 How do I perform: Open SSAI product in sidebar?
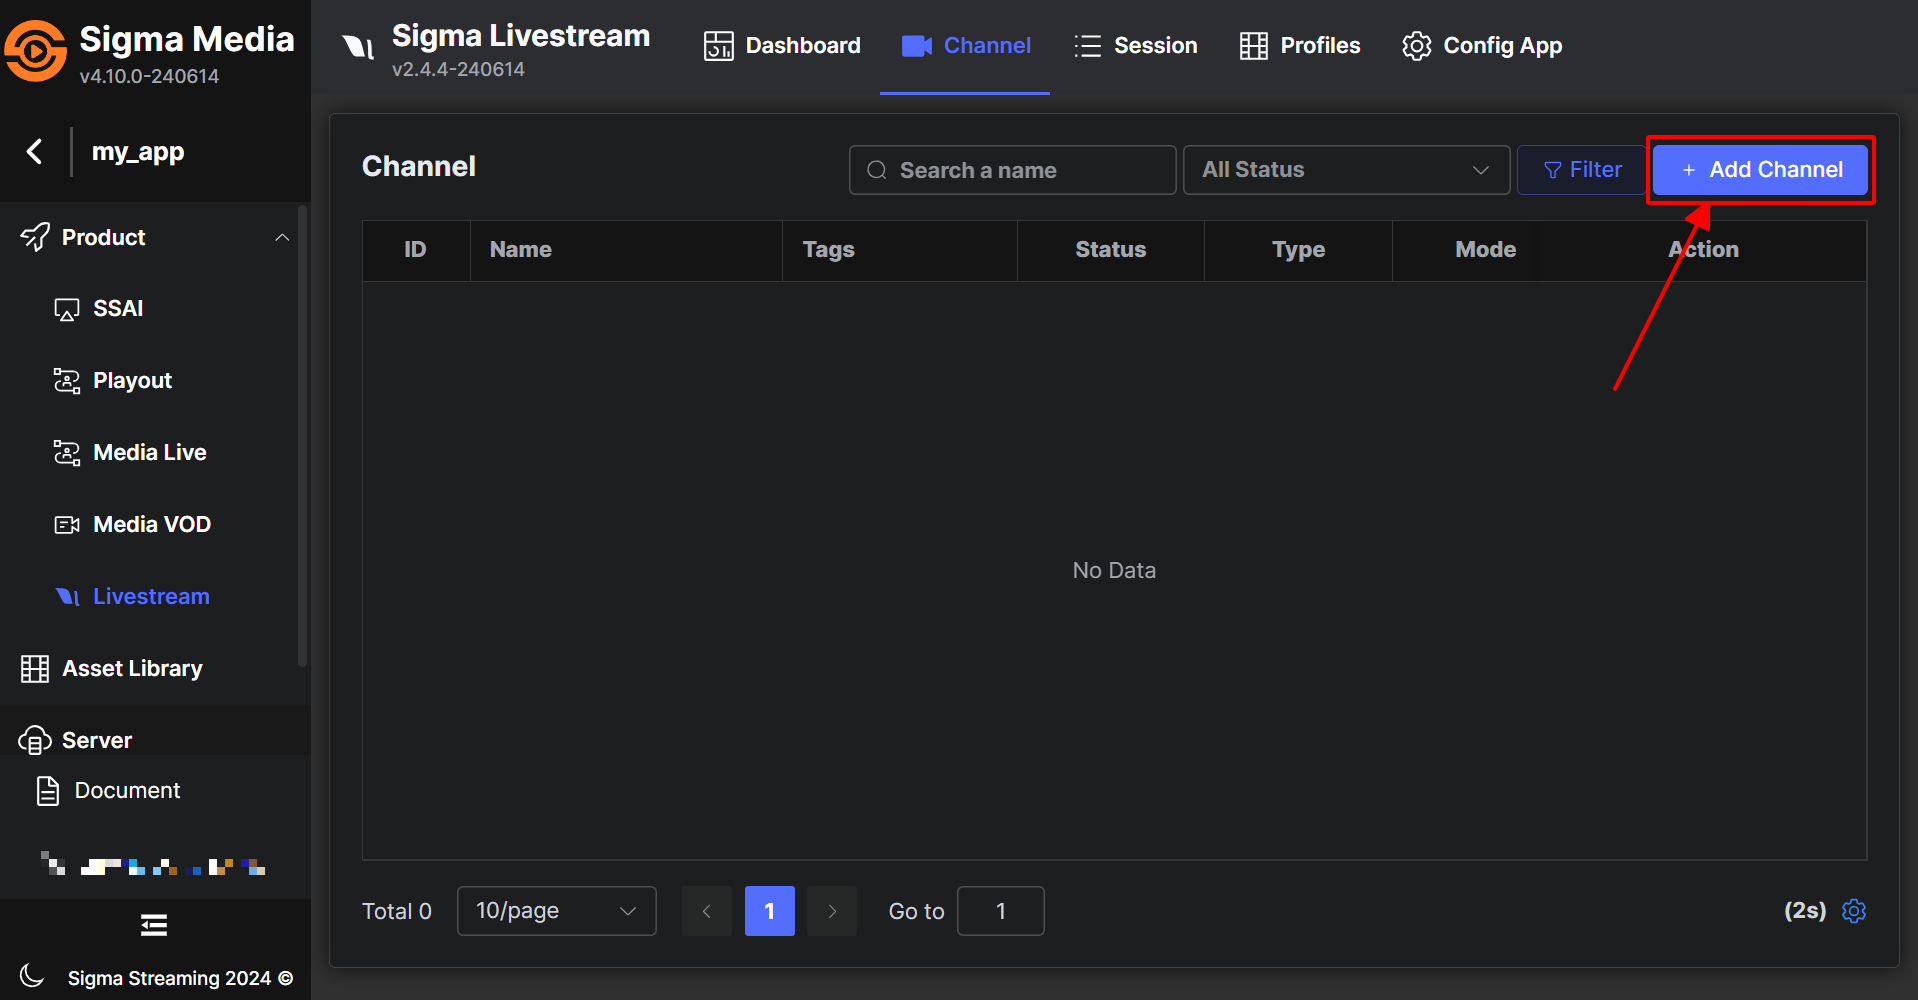point(117,309)
